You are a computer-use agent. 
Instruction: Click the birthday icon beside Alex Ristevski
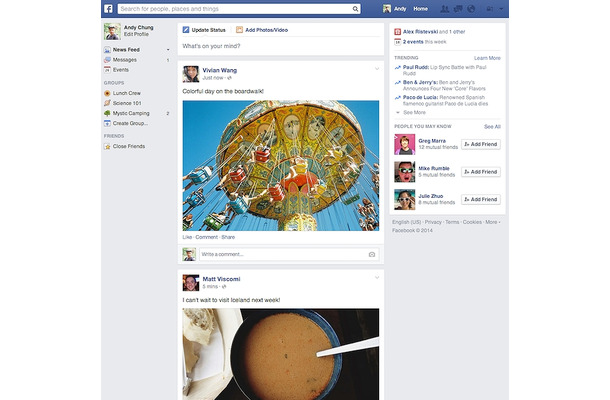398,32
